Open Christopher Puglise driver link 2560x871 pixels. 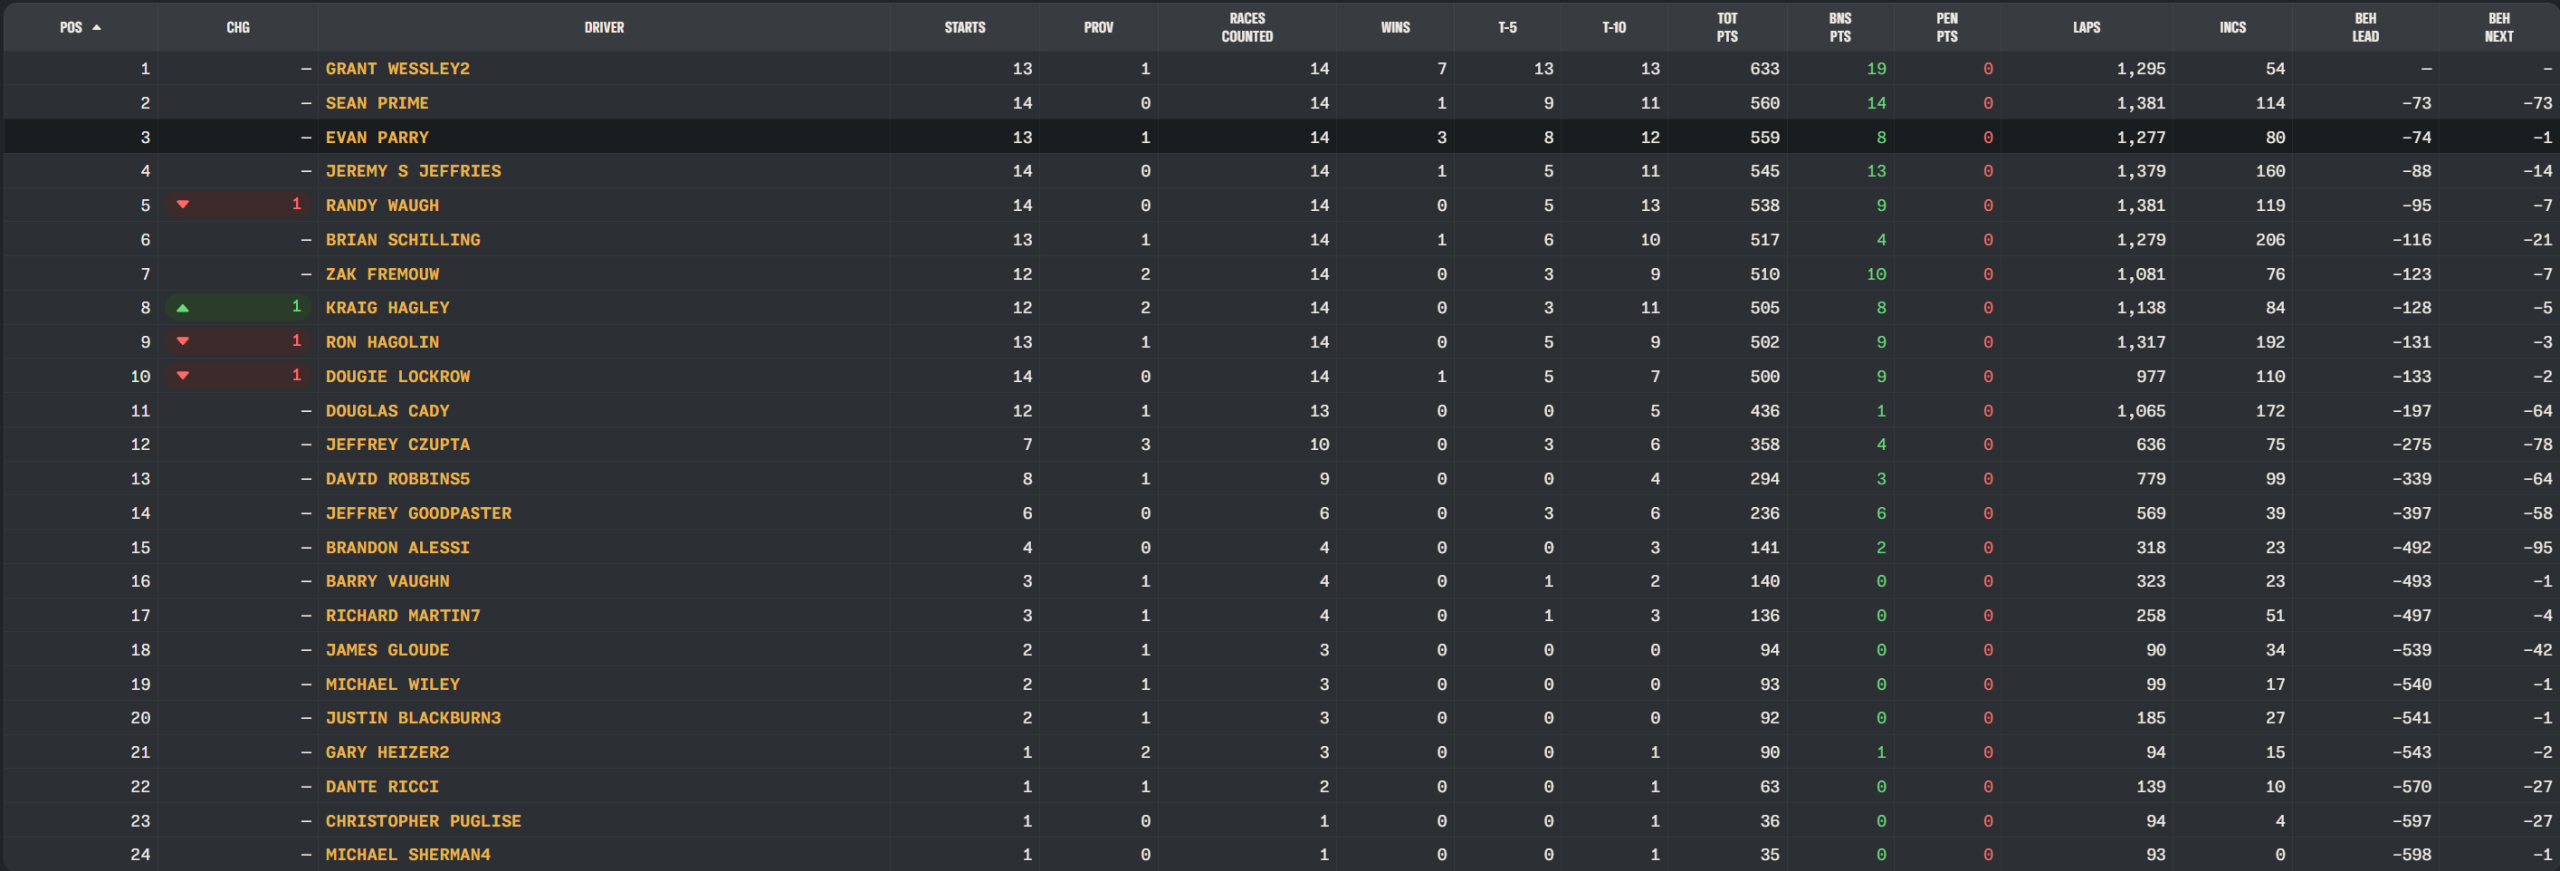click(423, 821)
